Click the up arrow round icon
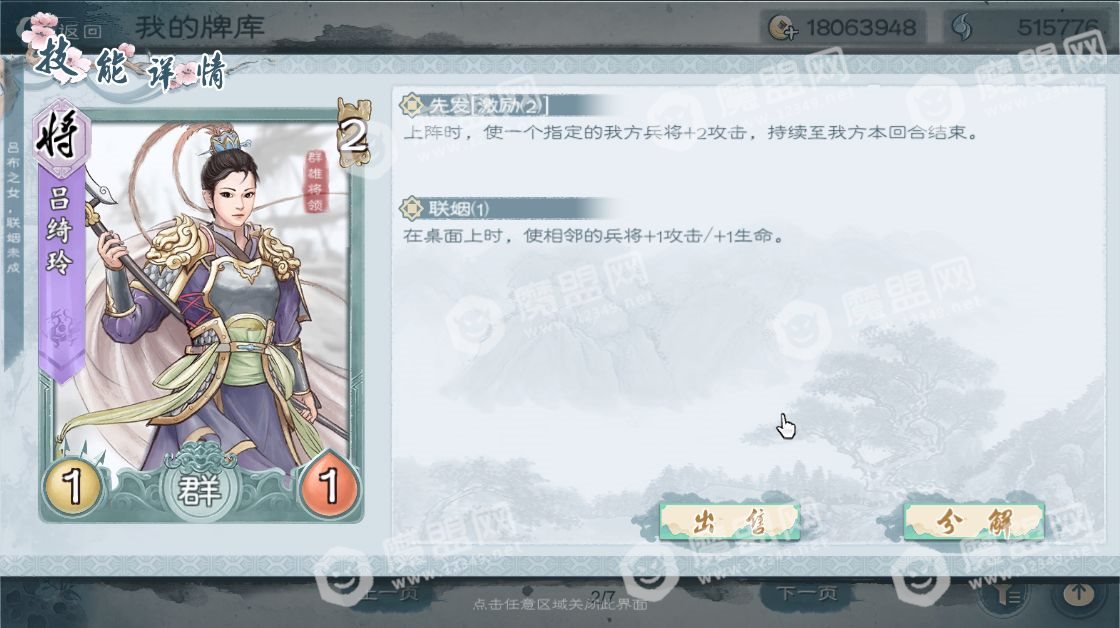1120x628 pixels. tap(1079, 592)
